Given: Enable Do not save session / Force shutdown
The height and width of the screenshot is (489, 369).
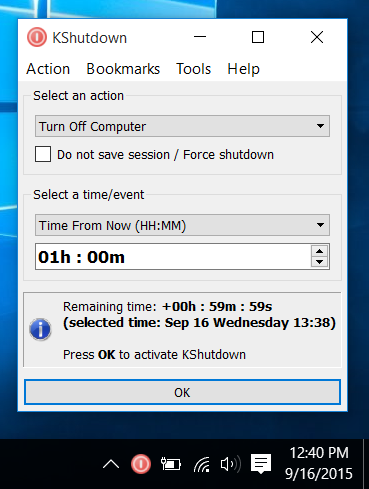Looking at the screenshot, I should (43, 154).
